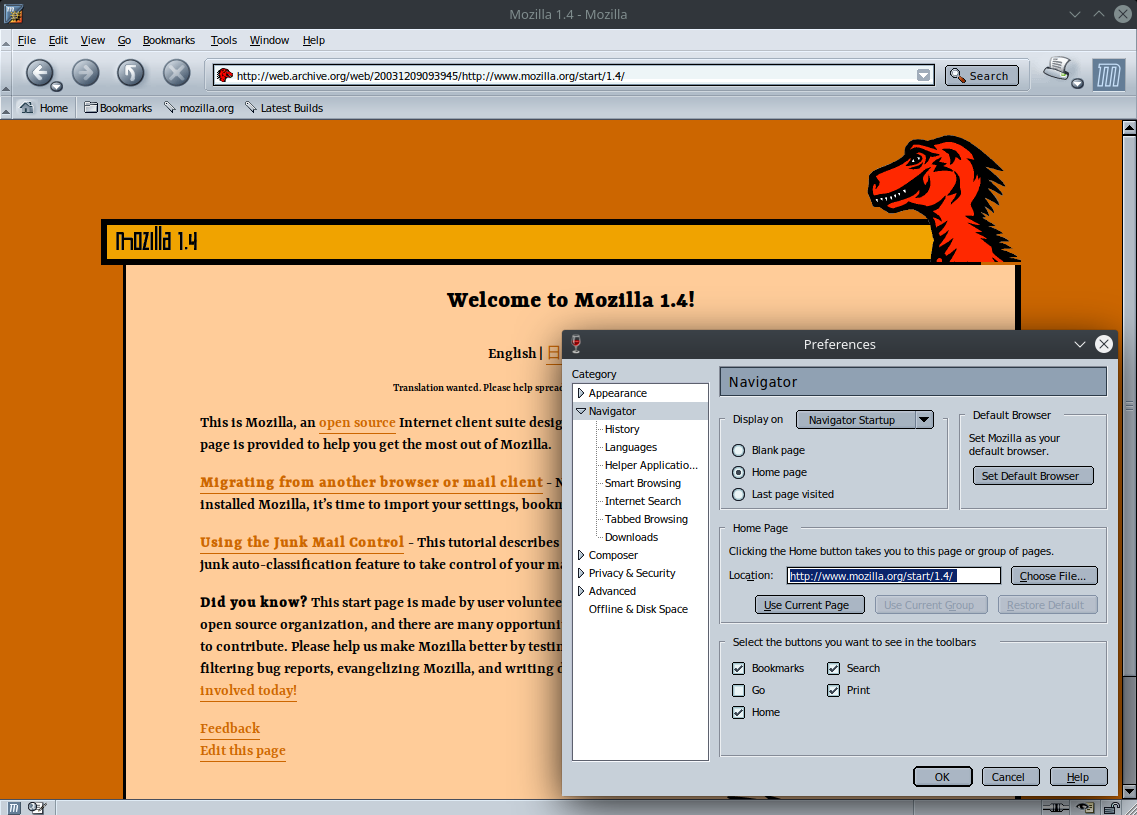The height and width of the screenshot is (815, 1137).
Task: Expand the Composer category
Action: coord(581,555)
